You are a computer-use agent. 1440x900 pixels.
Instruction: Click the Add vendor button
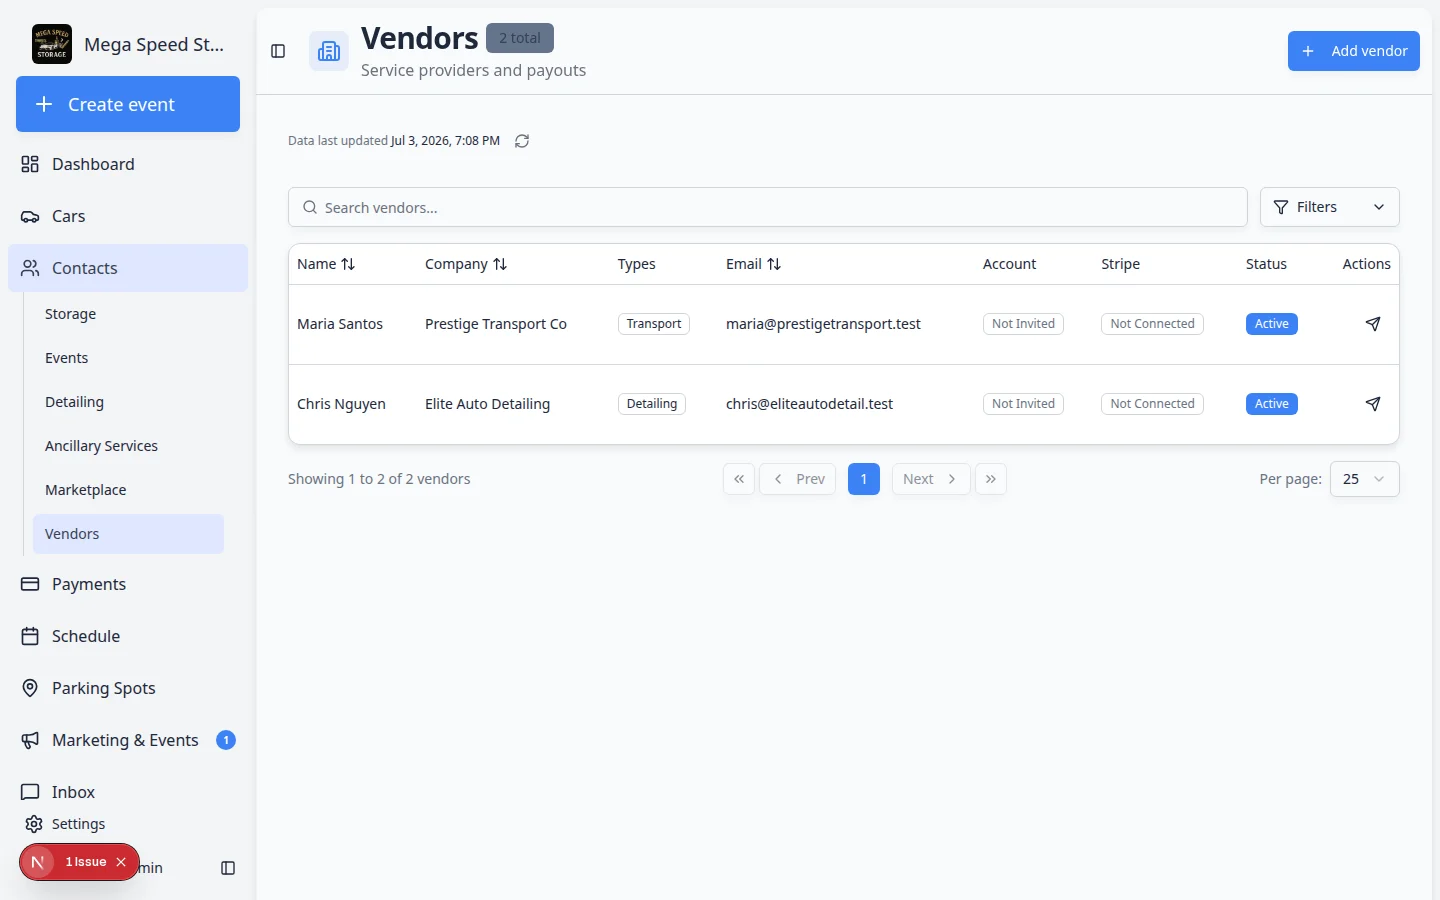tap(1353, 51)
